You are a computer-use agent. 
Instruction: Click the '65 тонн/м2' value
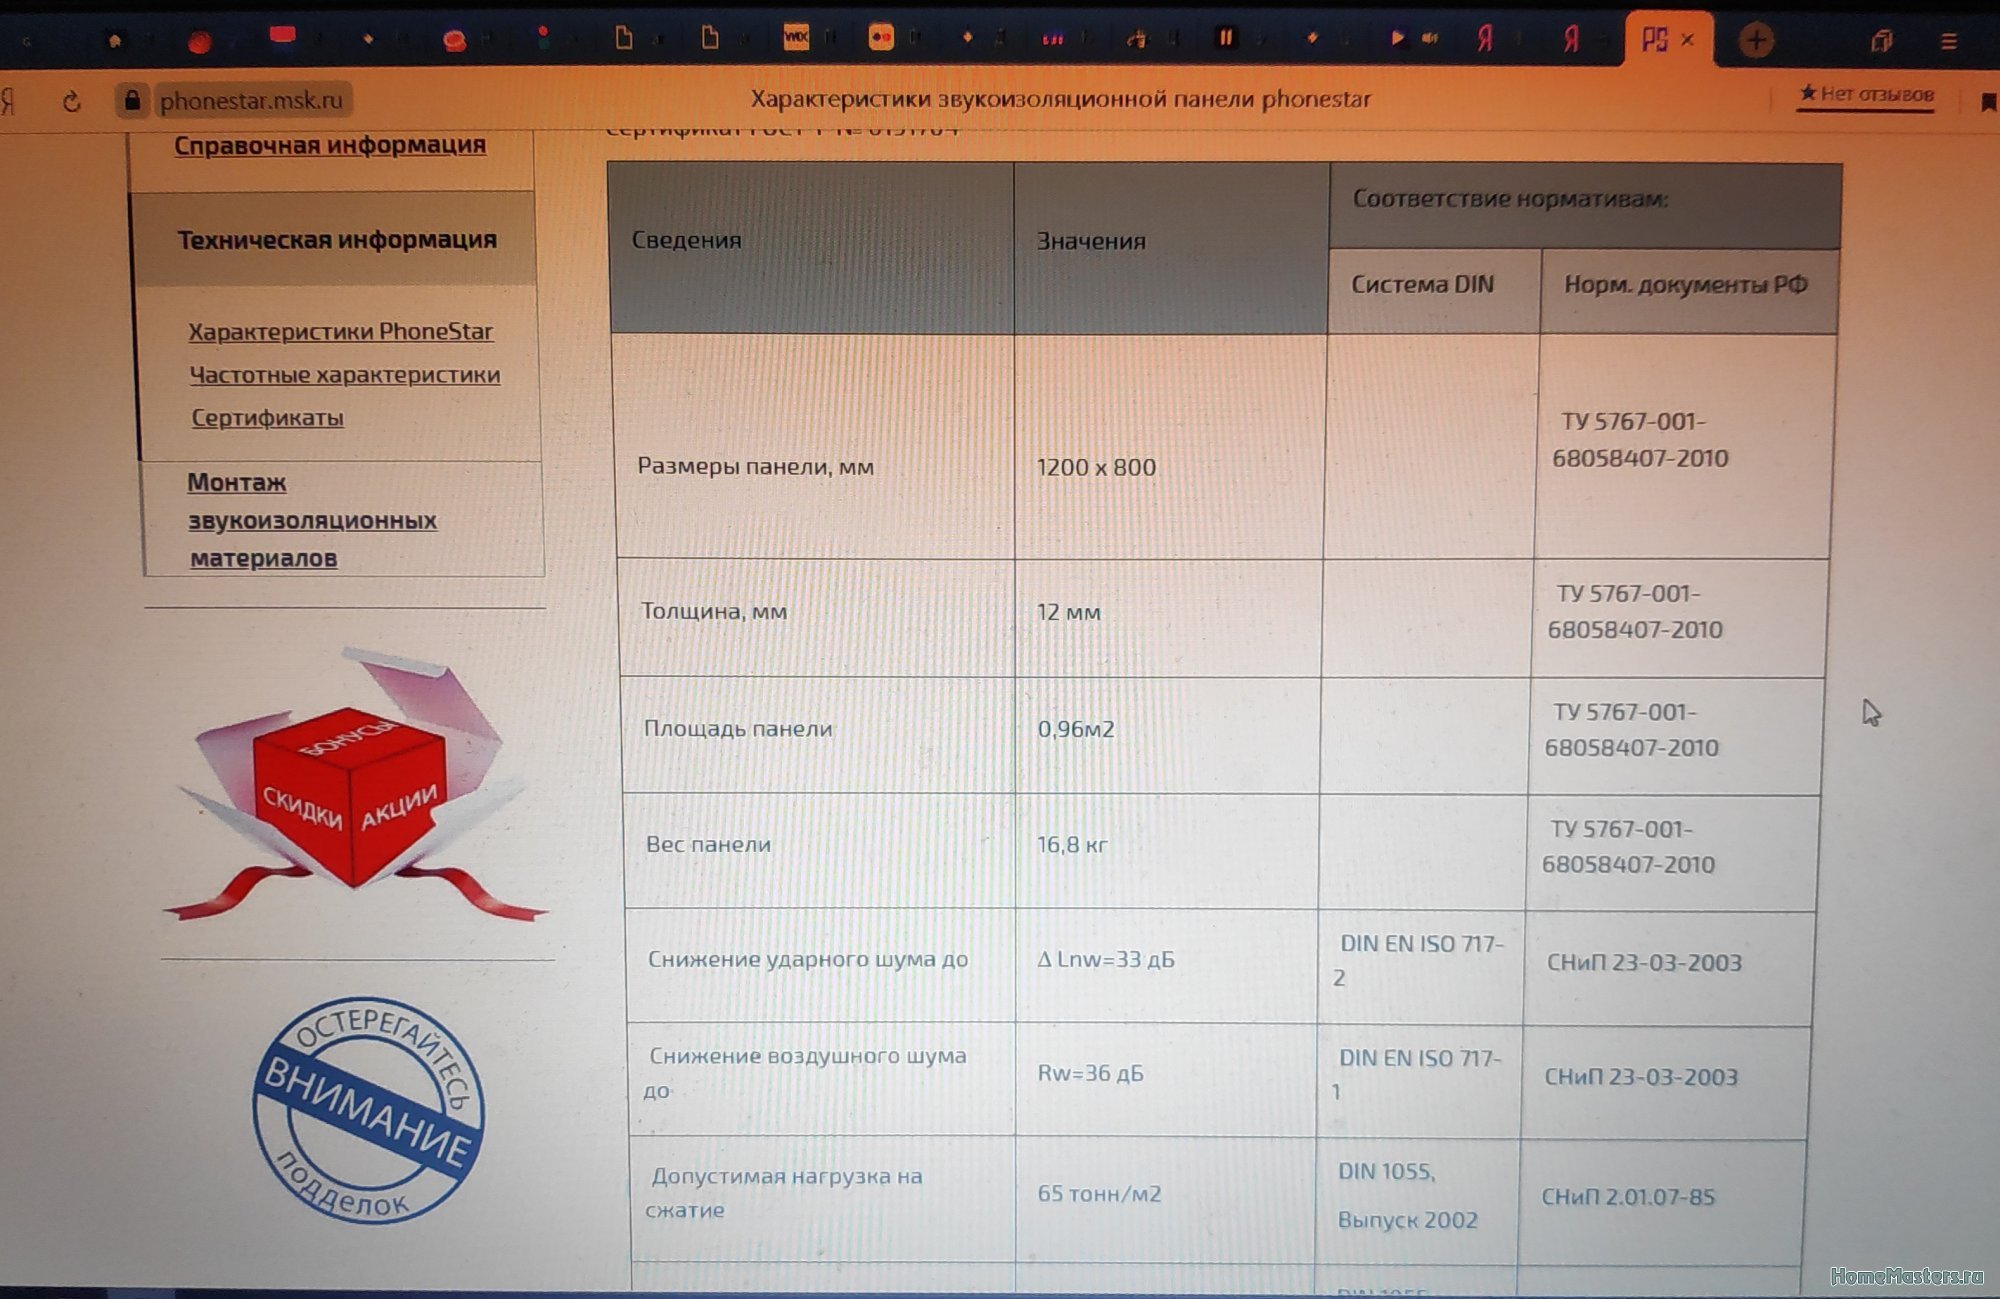tap(1099, 1193)
